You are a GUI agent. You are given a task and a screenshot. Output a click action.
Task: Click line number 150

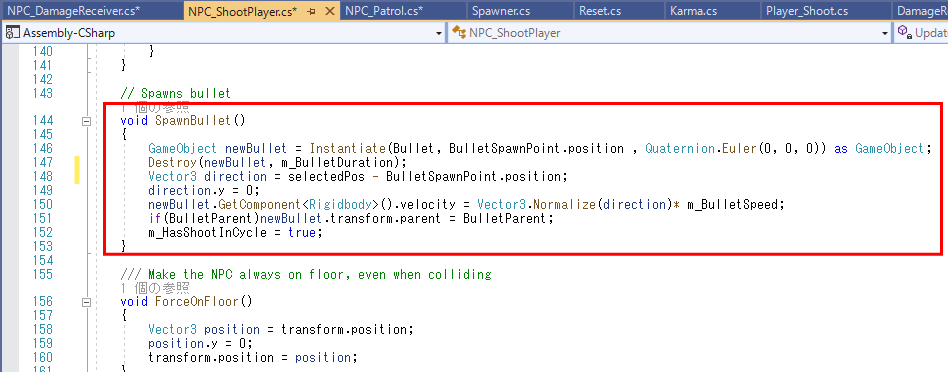[x=44, y=204]
